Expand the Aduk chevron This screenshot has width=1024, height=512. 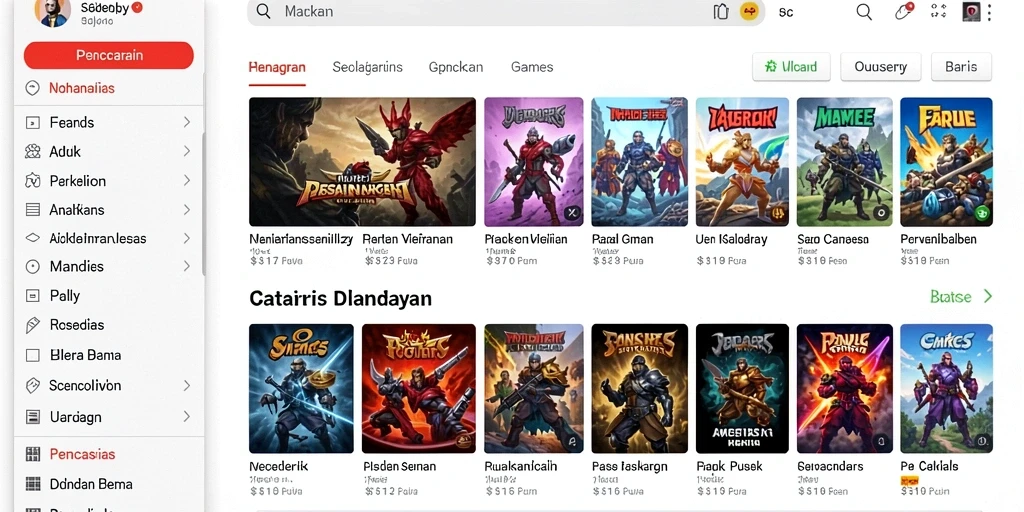[186, 152]
